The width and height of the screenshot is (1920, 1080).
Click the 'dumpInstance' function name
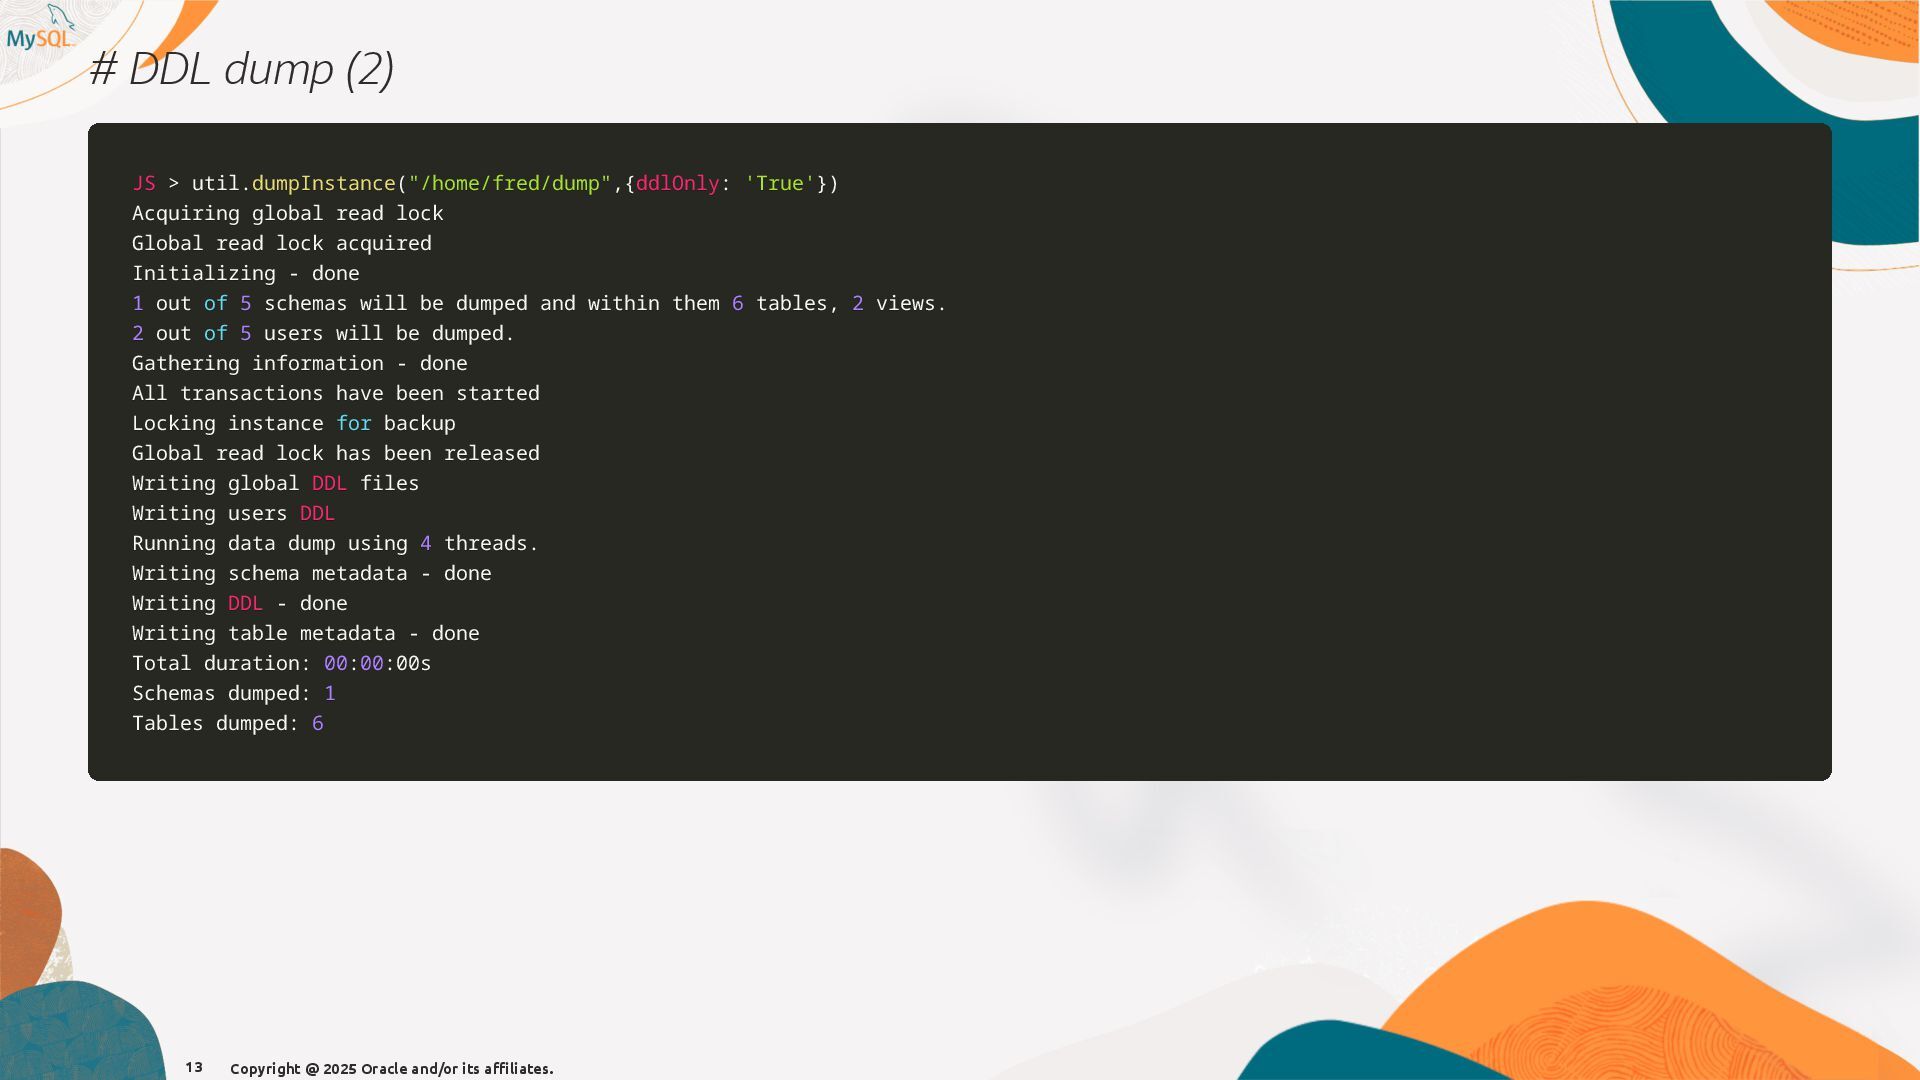click(x=323, y=183)
